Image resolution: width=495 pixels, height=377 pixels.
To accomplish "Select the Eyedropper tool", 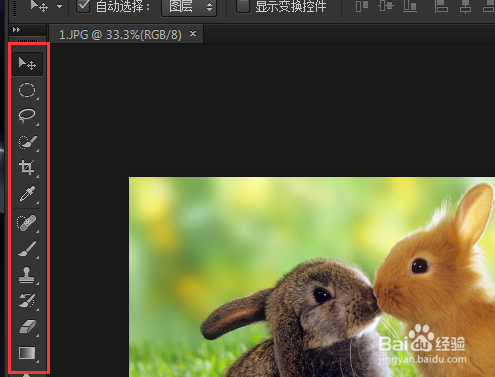I will tap(27, 194).
